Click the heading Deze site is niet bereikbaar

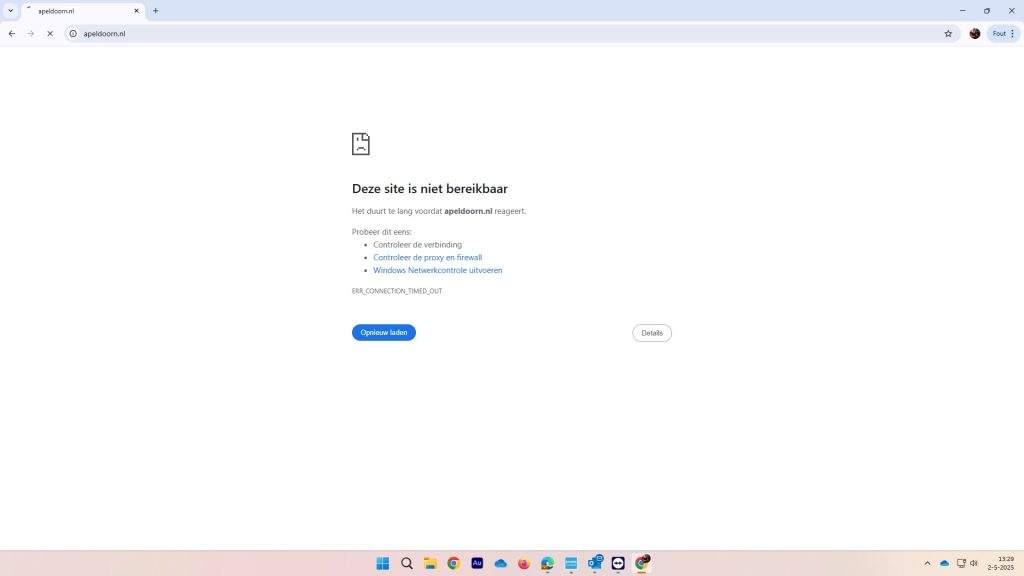click(x=430, y=189)
